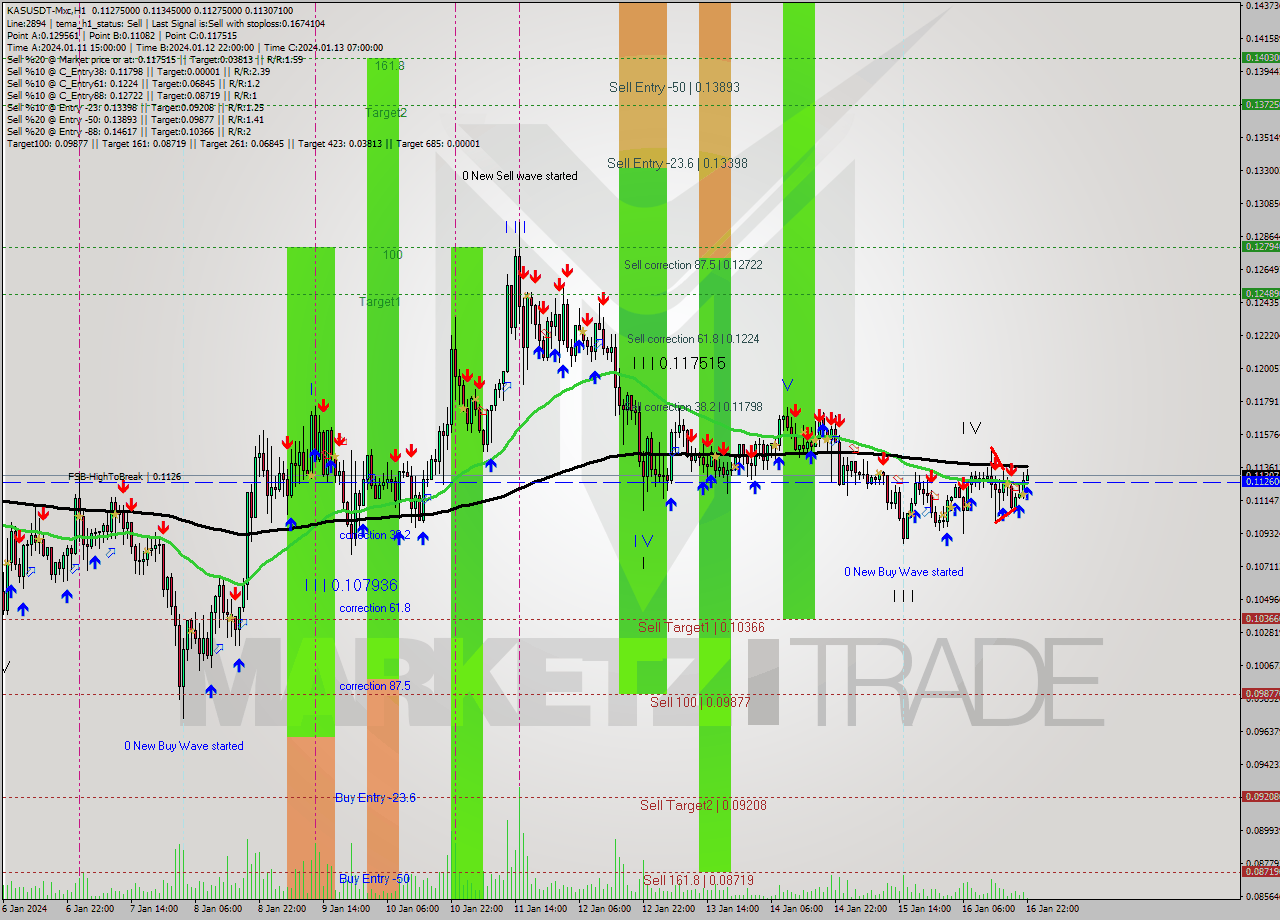Click the '11 Jan 14:00' time label

(538, 909)
